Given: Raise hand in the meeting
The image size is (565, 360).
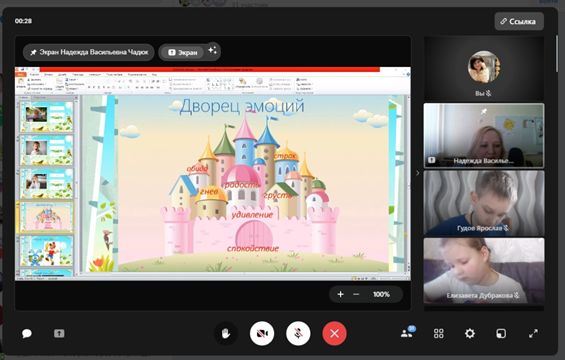Looking at the screenshot, I should pyautogui.click(x=226, y=333).
